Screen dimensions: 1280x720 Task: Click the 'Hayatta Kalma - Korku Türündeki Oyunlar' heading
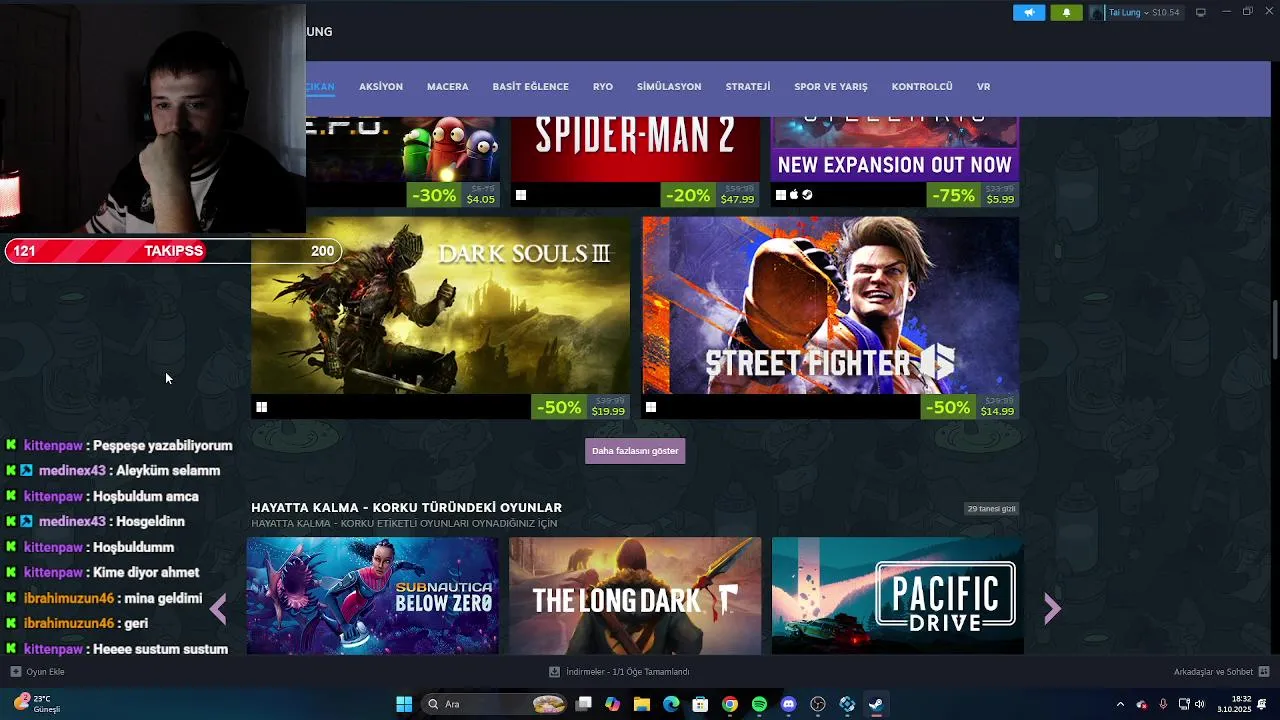click(406, 508)
